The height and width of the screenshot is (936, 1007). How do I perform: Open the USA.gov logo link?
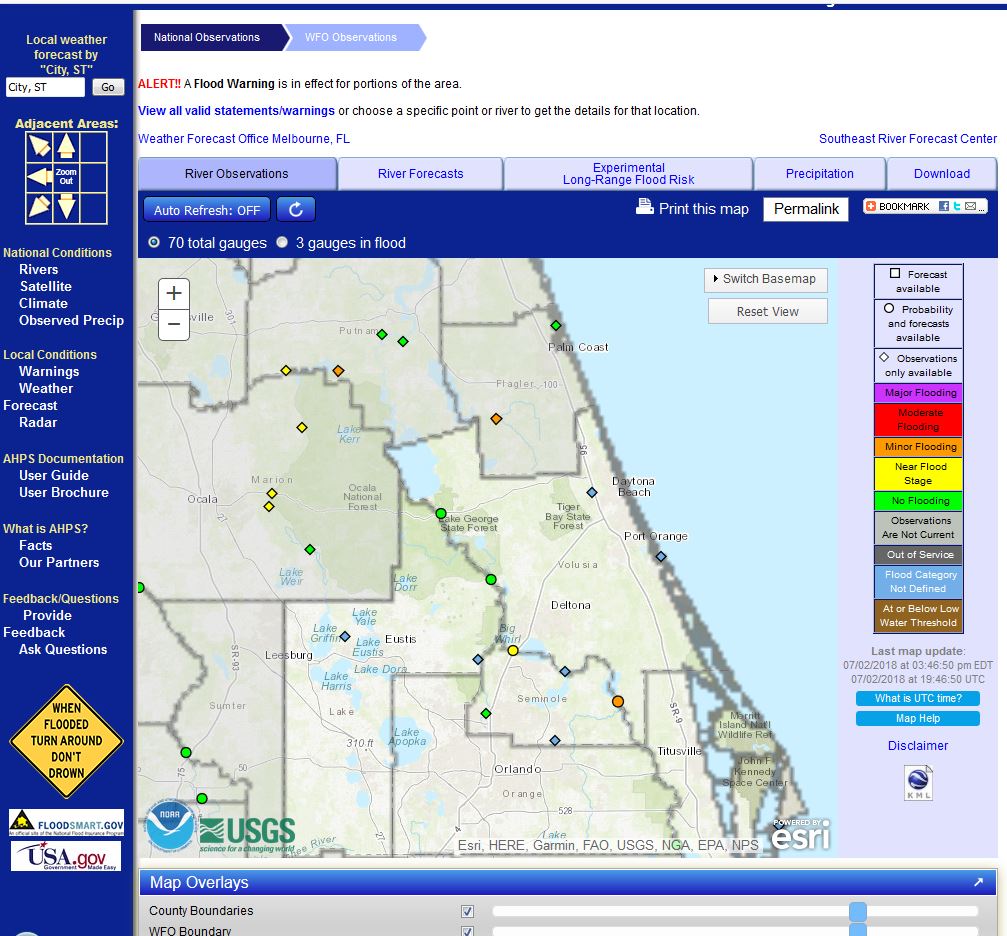[66, 856]
